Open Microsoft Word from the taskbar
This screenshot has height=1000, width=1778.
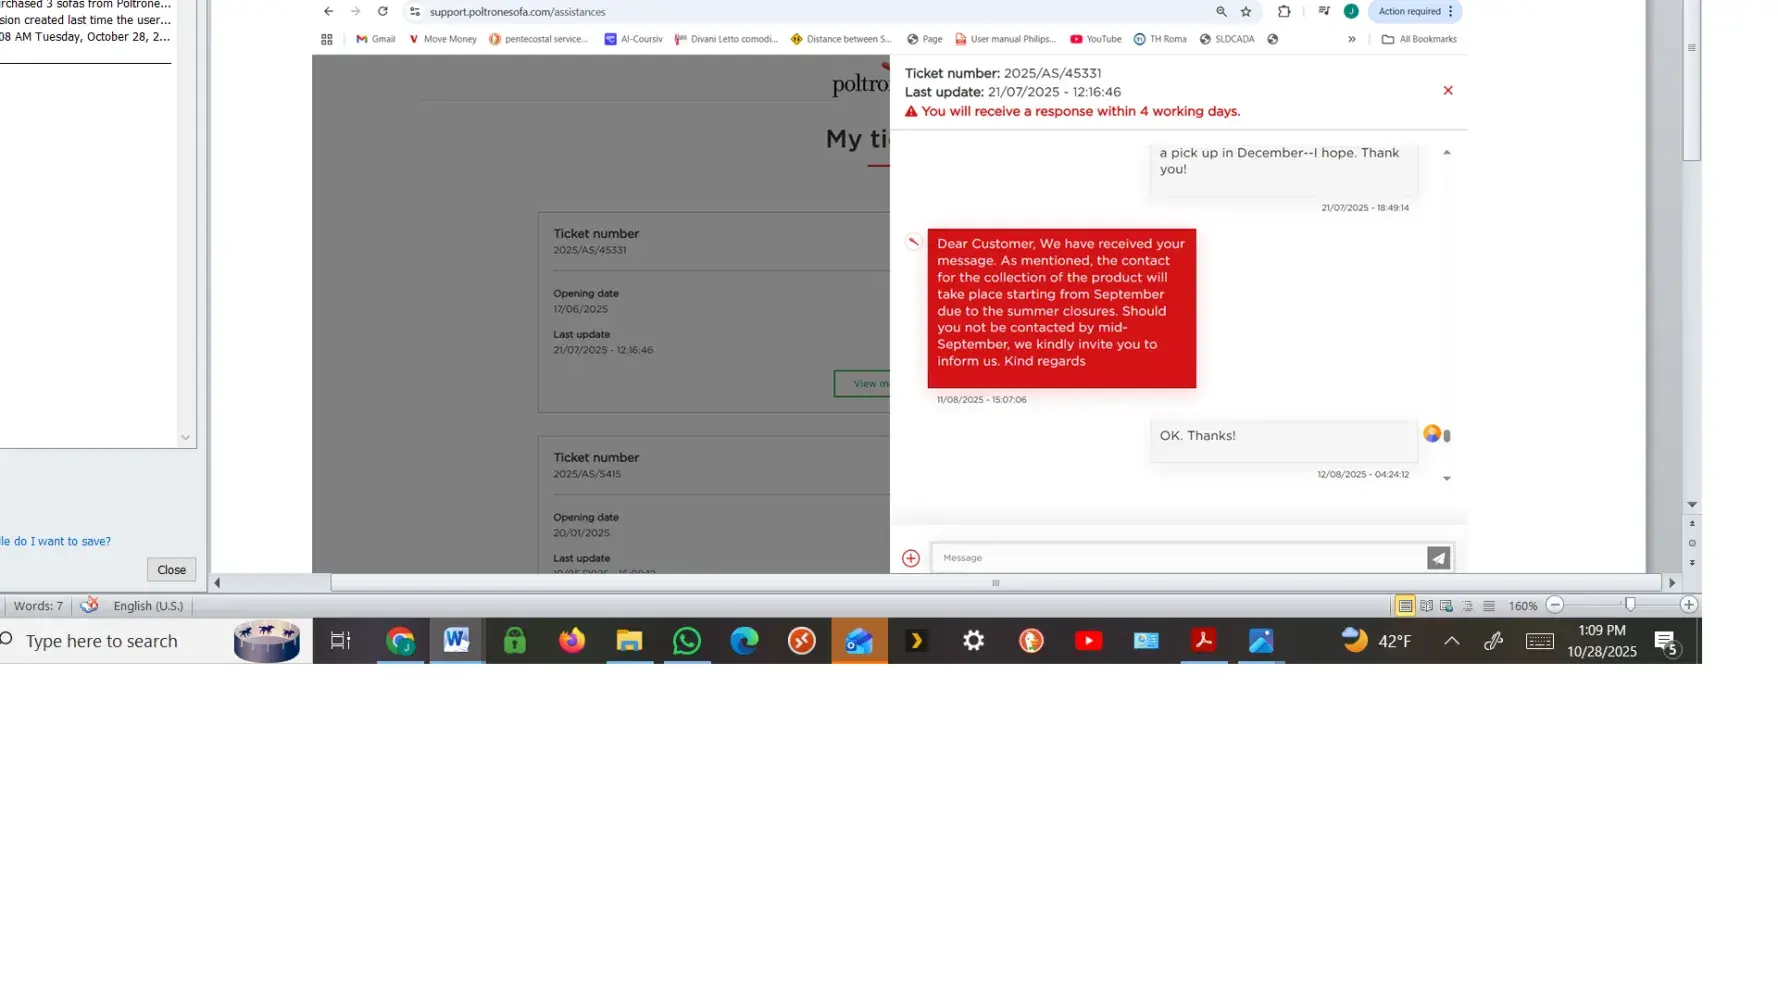pos(457,641)
